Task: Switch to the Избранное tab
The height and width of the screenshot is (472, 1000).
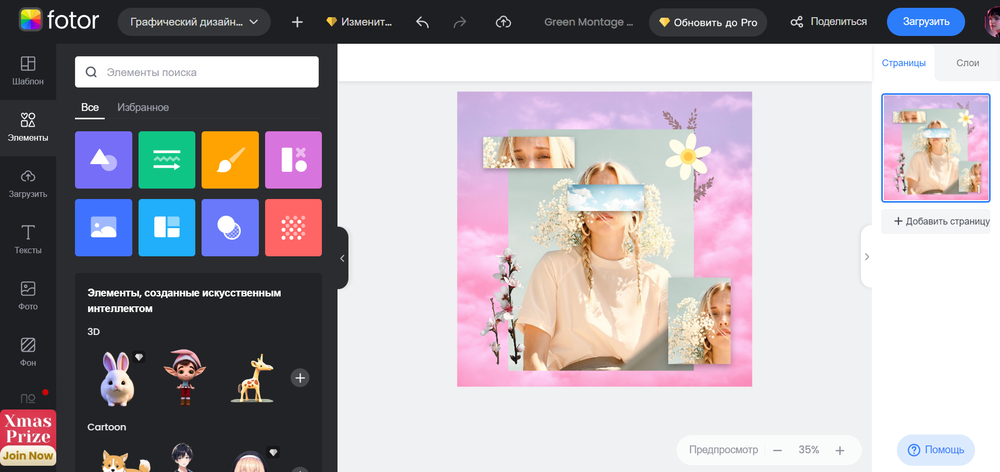Action: 143,107
